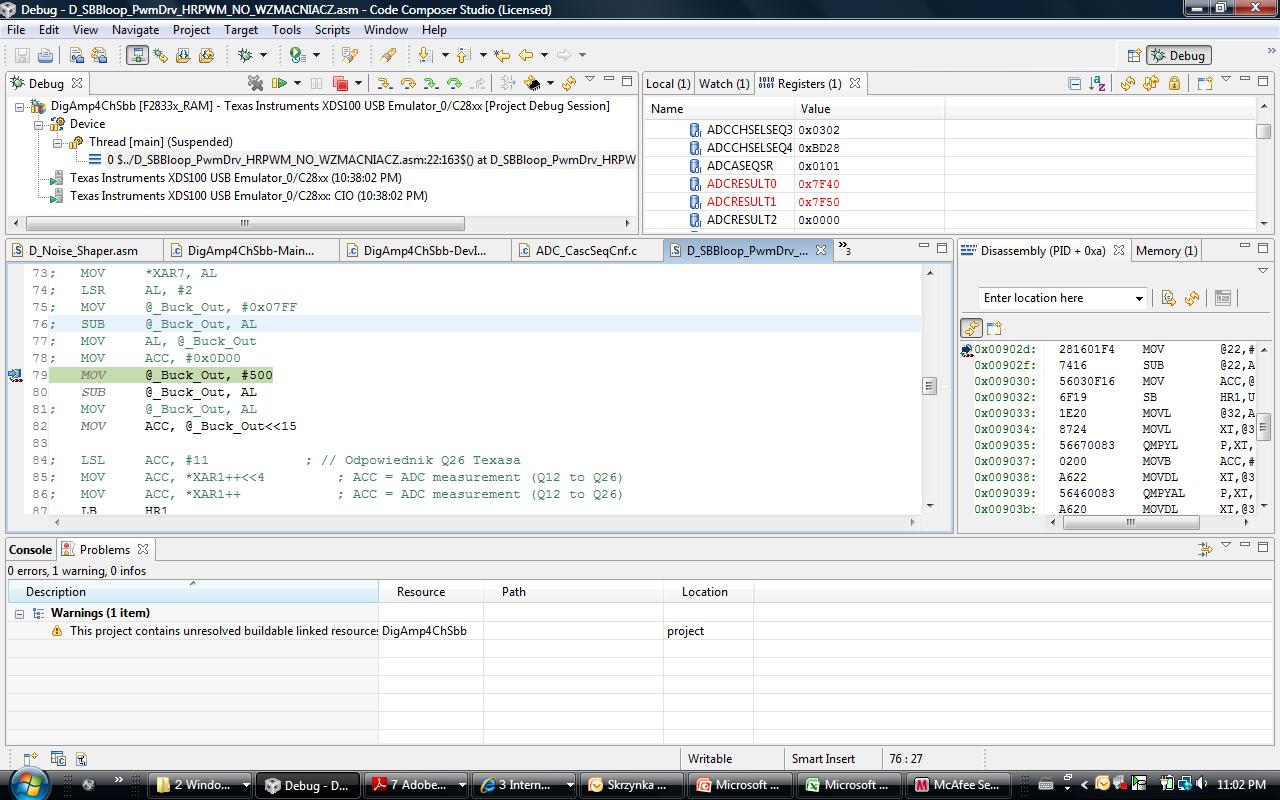Collapse the Warnings (1 item) group
This screenshot has width=1280, height=800.
click(x=18, y=612)
